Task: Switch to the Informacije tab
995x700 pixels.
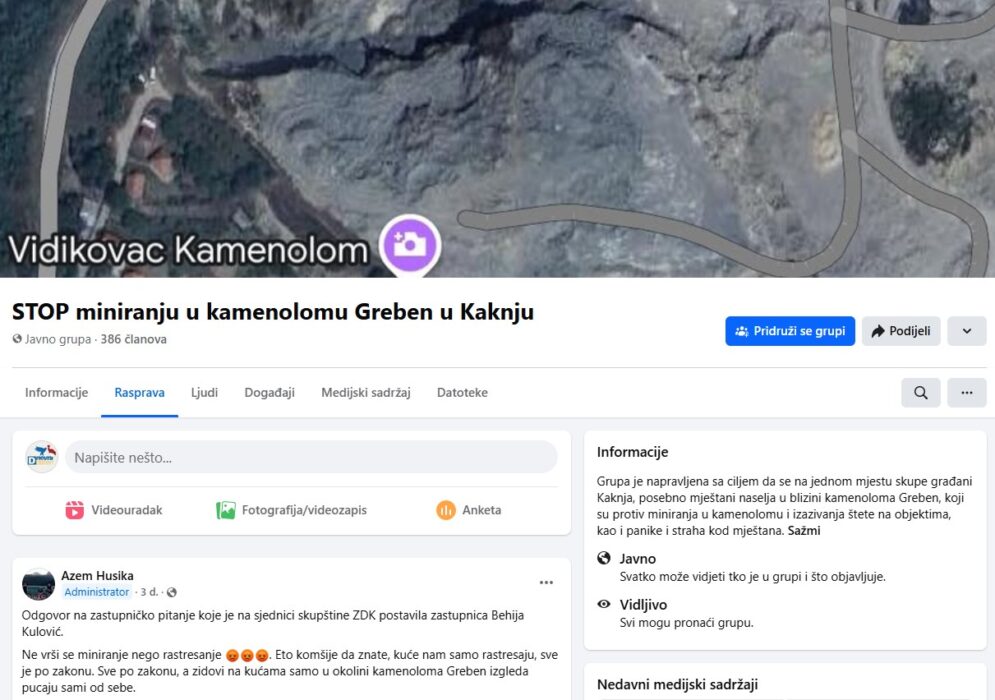Action: click(x=56, y=392)
